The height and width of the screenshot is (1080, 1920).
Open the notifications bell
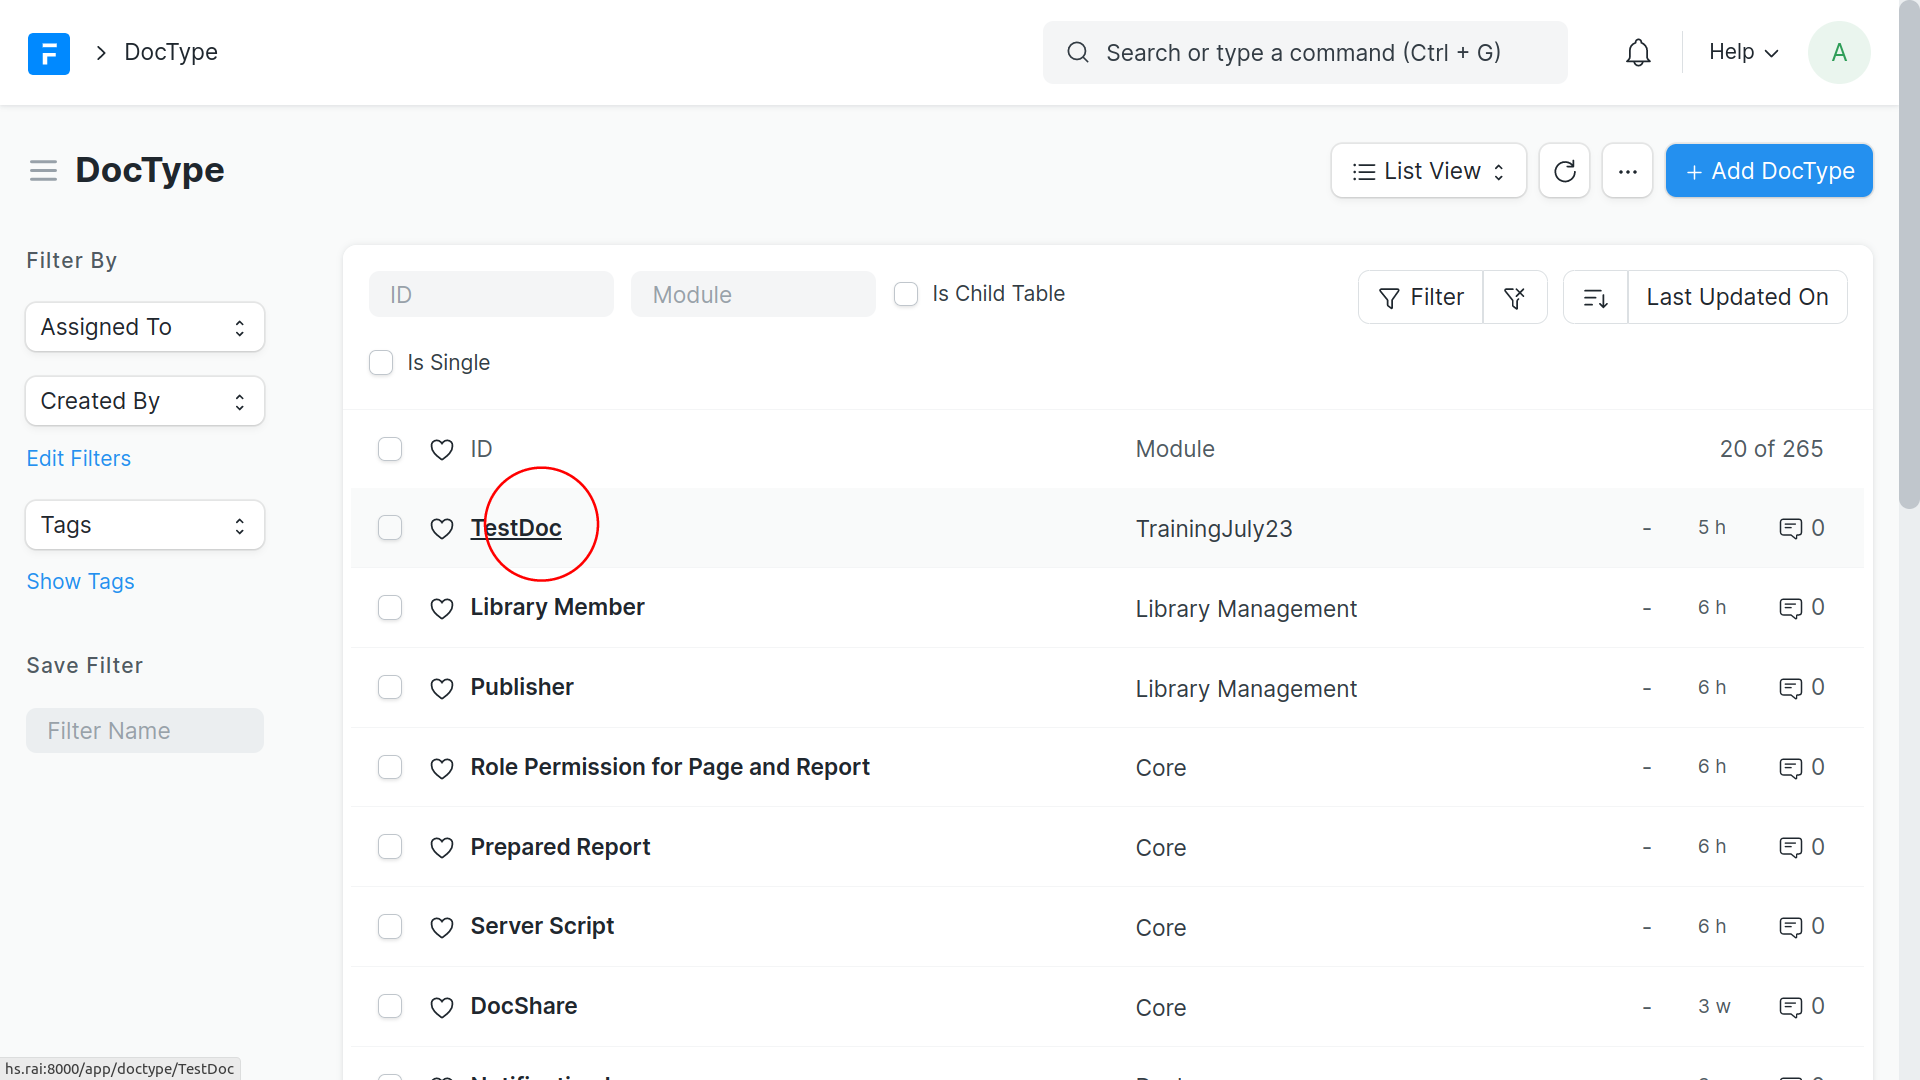pyautogui.click(x=1638, y=53)
